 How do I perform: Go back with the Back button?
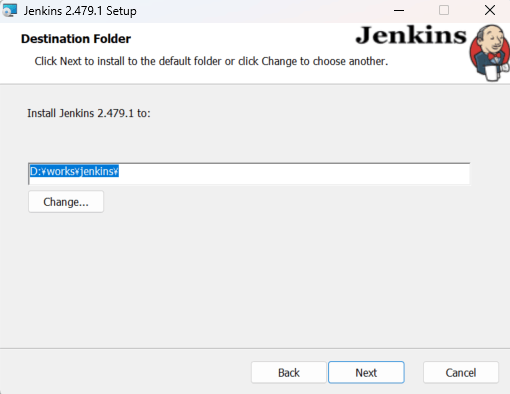289,372
